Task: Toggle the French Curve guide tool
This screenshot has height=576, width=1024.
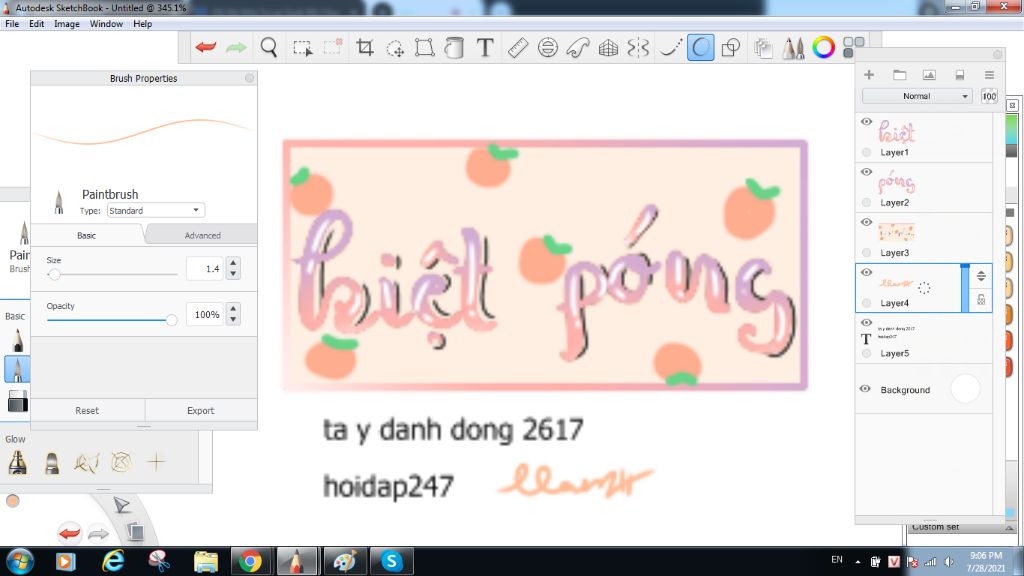Action: point(578,48)
